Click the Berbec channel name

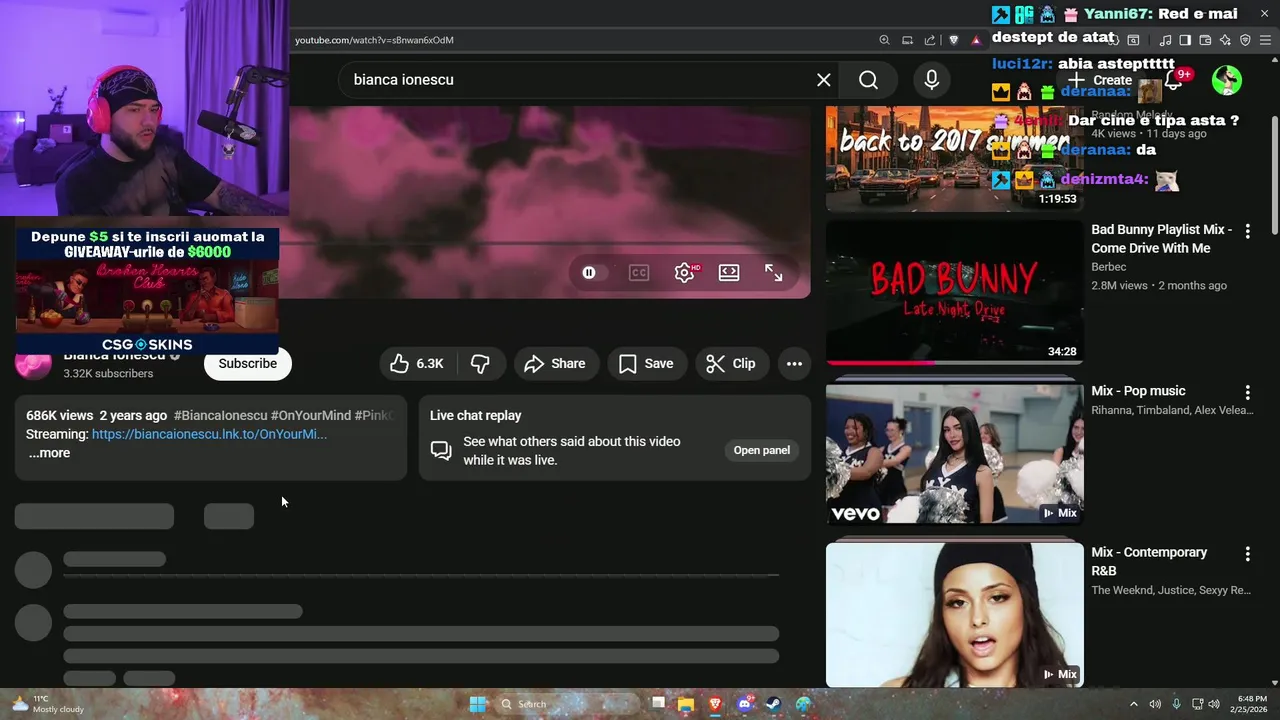pyautogui.click(x=1109, y=267)
